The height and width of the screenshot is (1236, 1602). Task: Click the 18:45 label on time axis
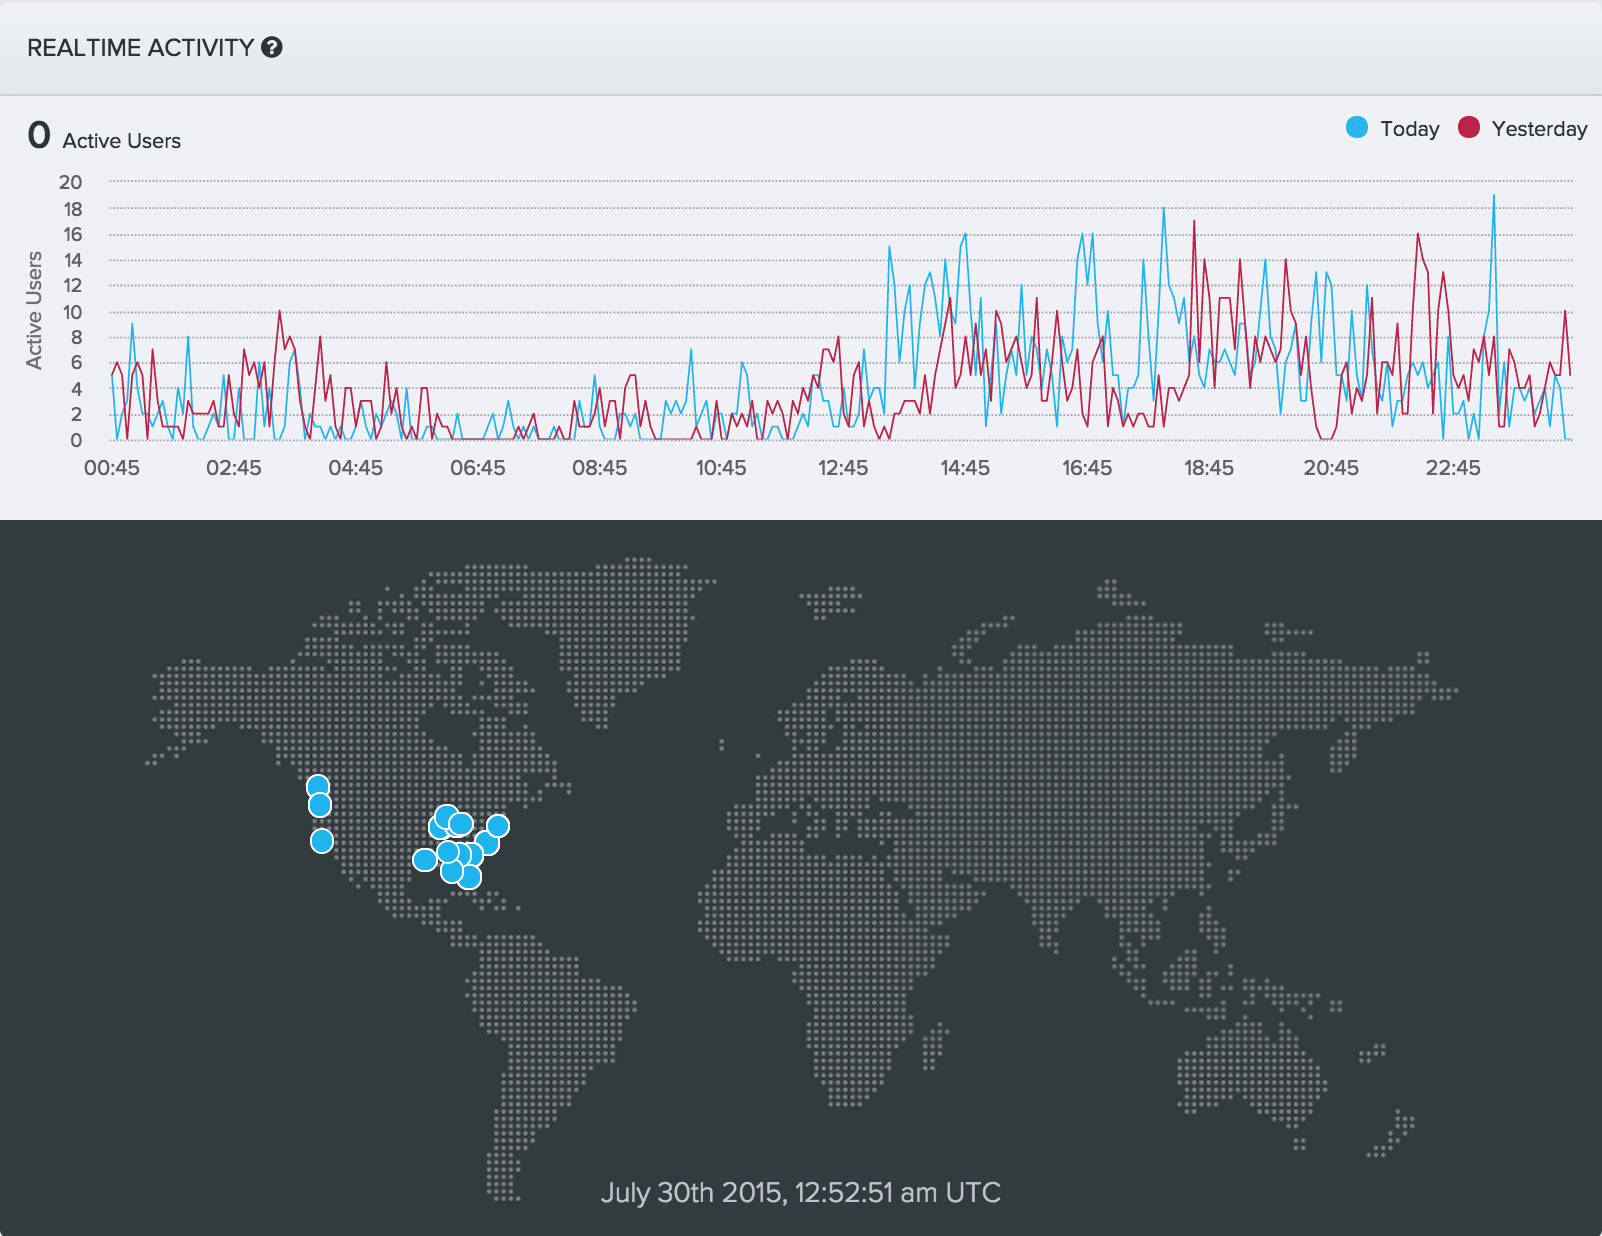pos(1208,468)
